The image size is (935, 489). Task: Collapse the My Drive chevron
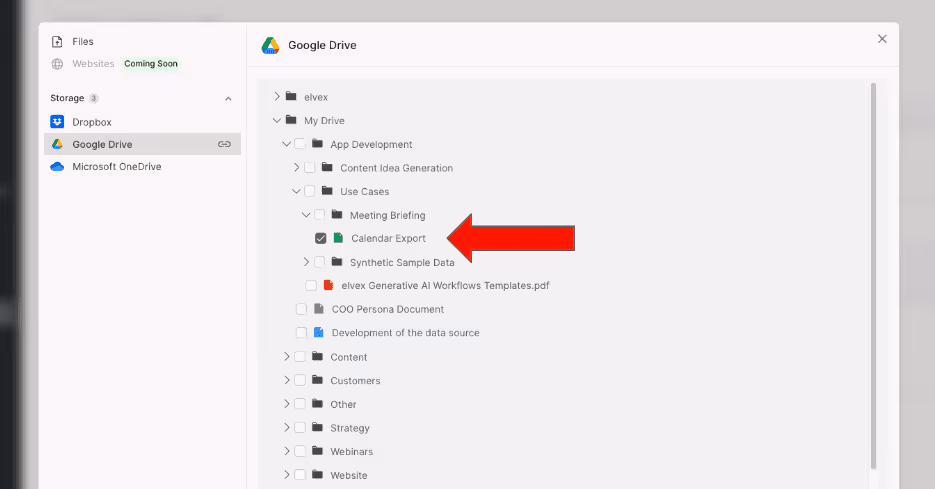(x=277, y=120)
